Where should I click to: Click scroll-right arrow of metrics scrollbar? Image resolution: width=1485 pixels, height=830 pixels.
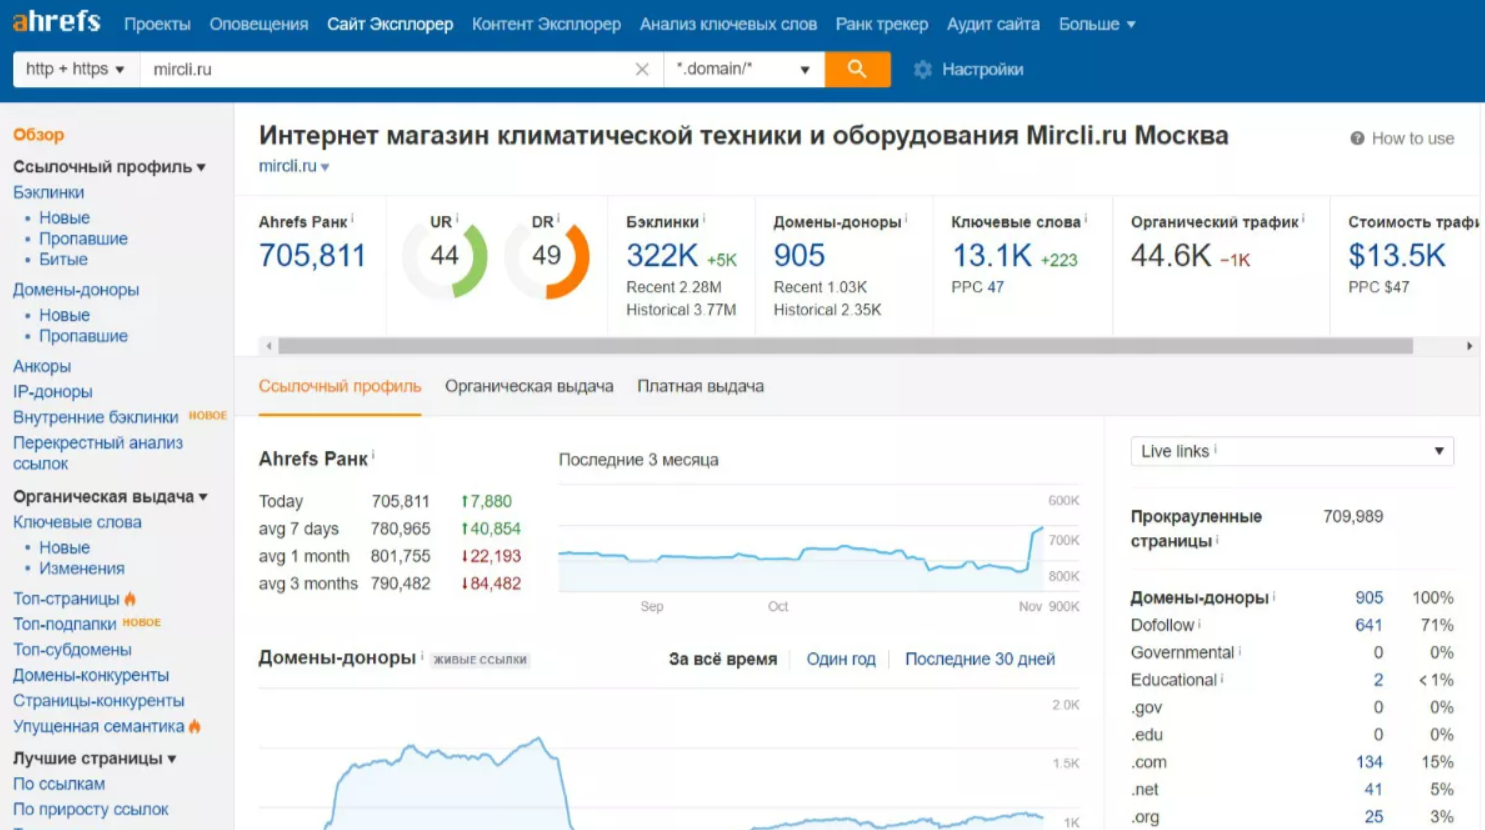coord(1469,346)
